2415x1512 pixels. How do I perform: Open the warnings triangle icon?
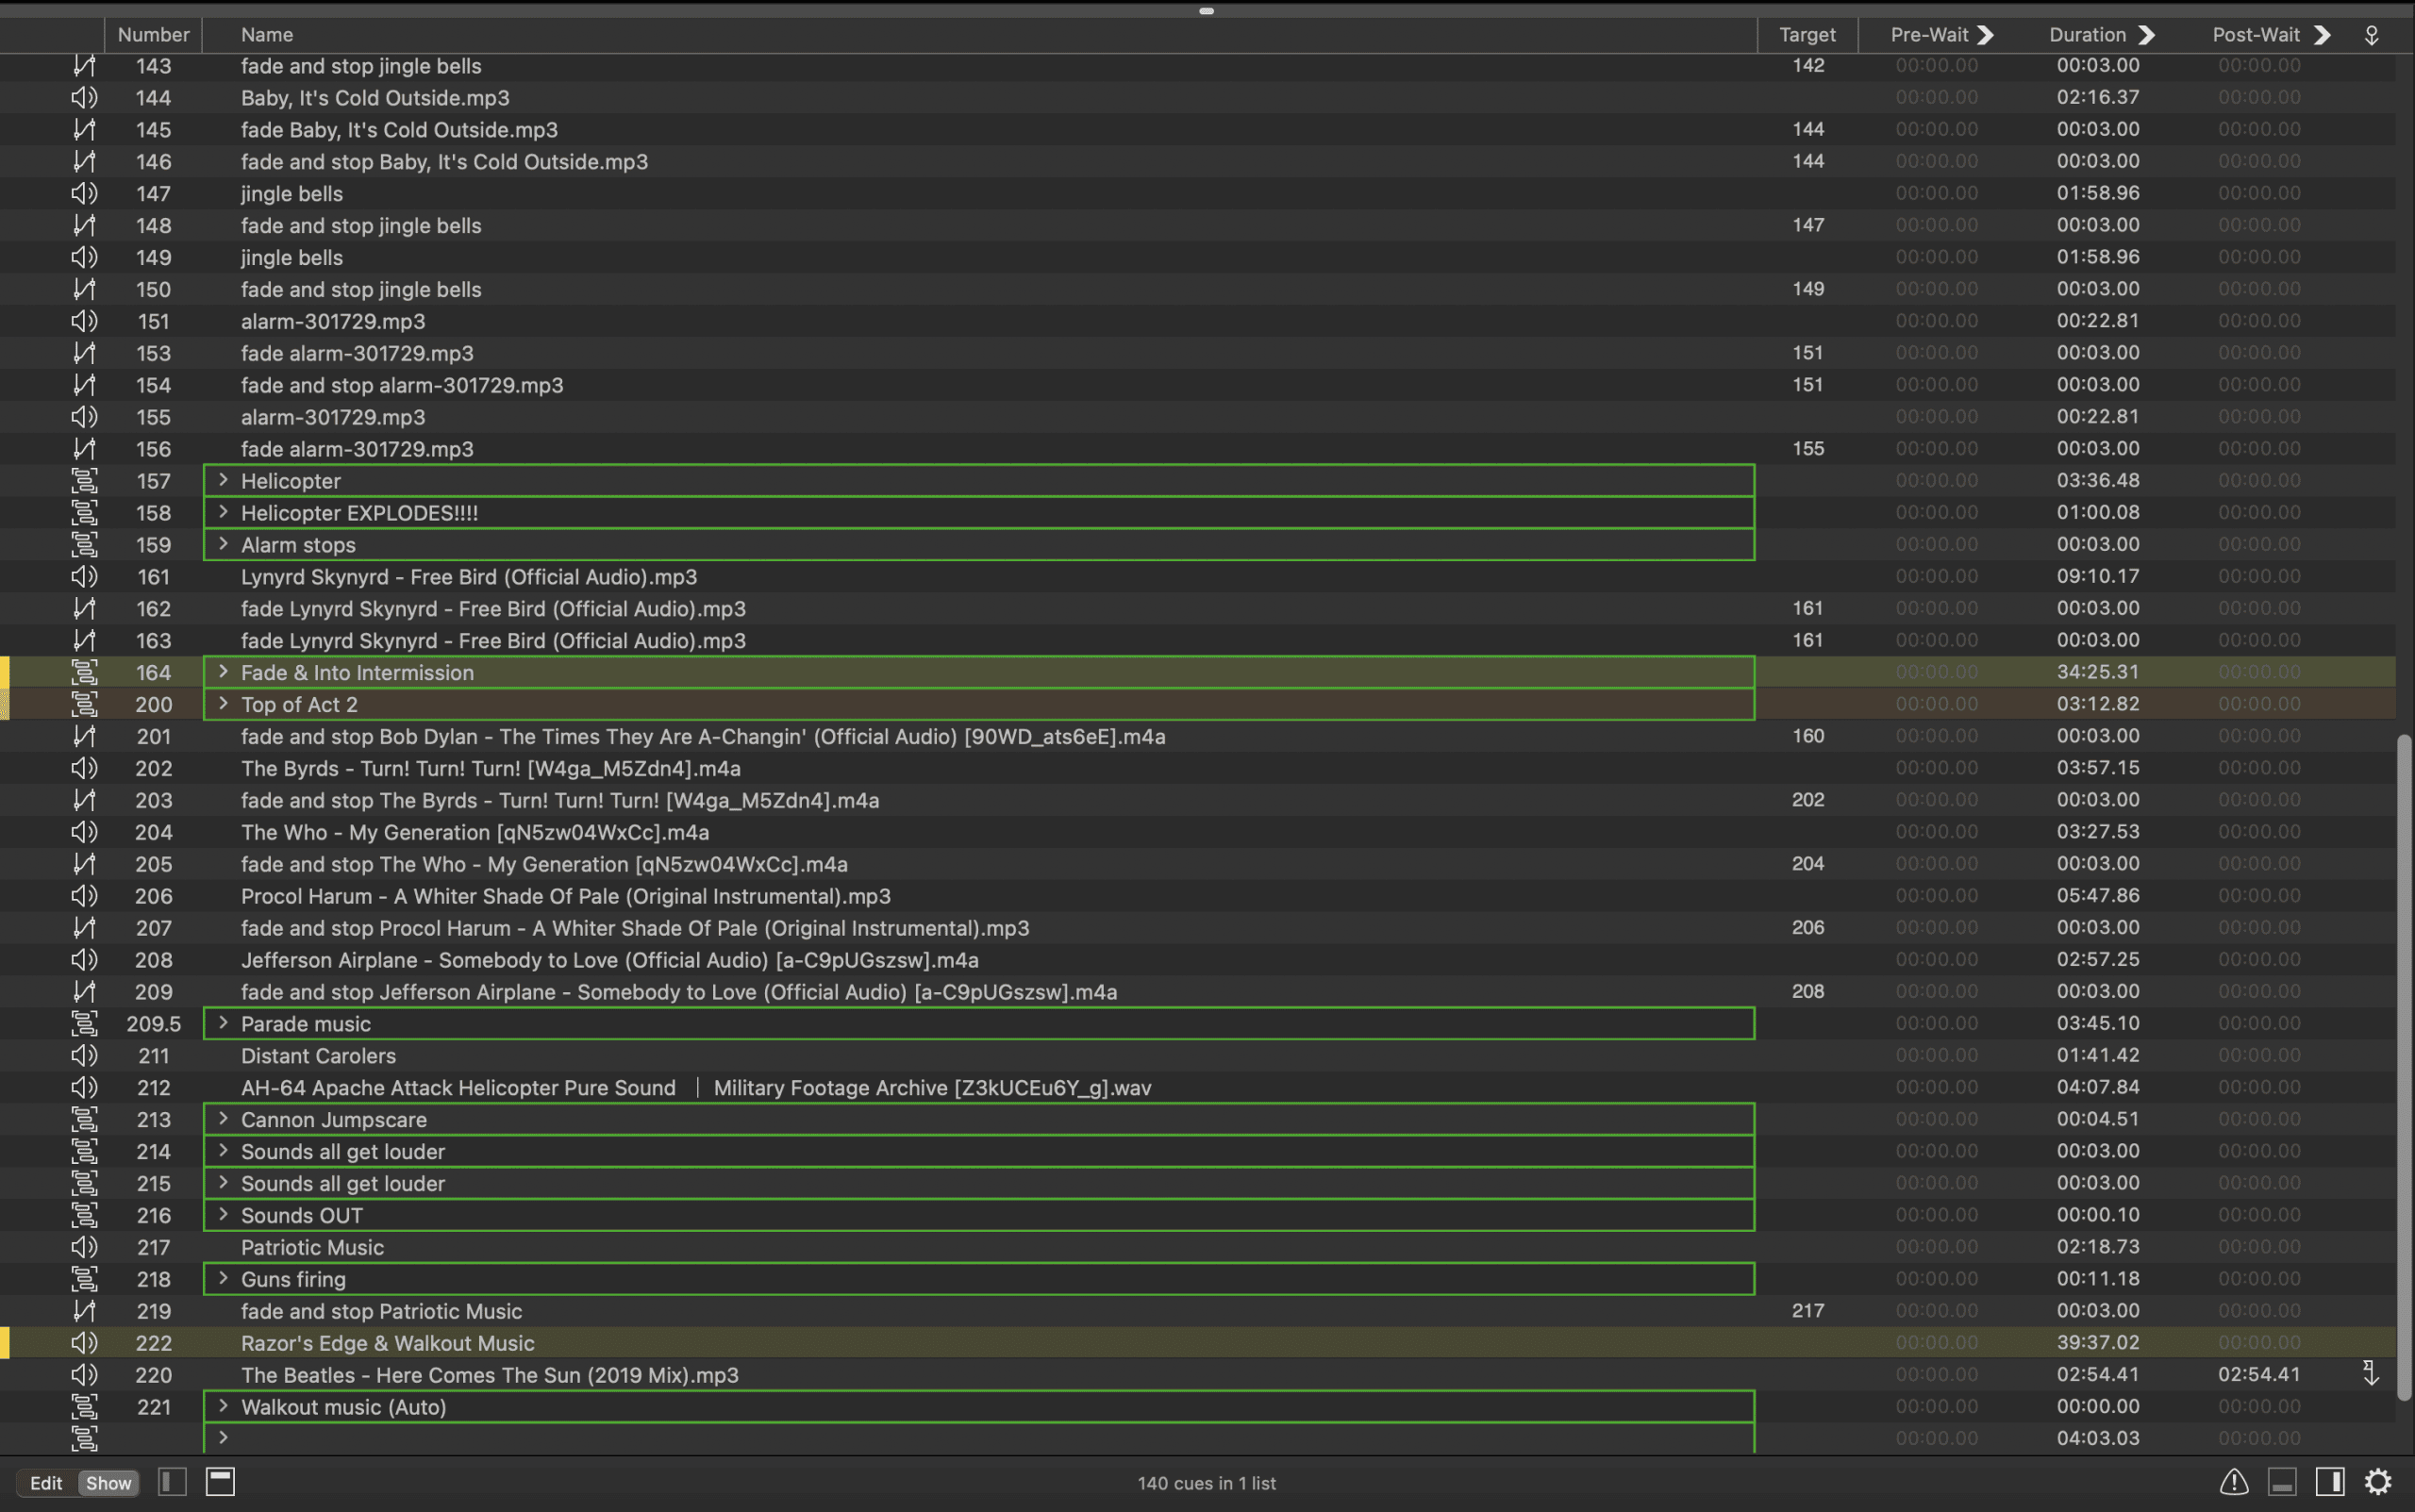coord(2233,1482)
